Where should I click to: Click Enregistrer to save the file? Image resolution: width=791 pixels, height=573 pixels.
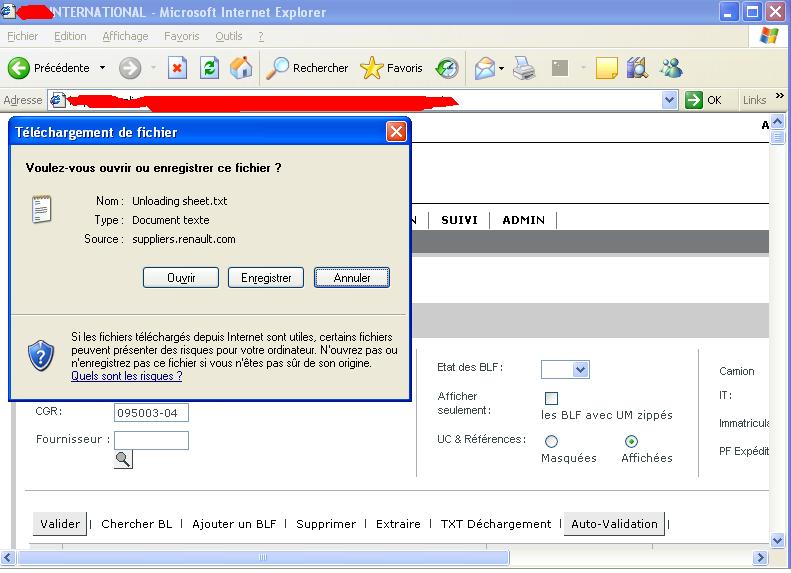[266, 278]
